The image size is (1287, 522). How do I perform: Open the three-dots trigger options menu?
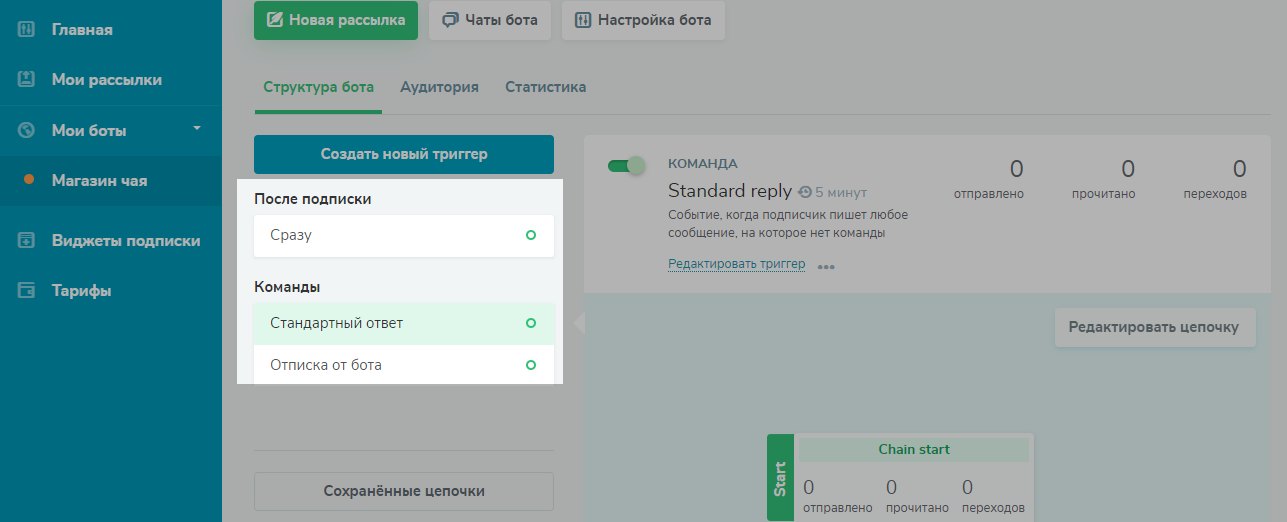(826, 267)
